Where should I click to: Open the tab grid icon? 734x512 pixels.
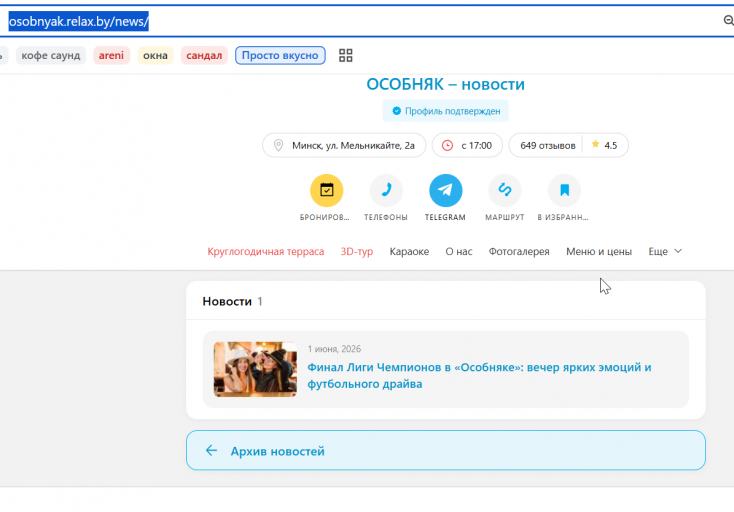point(345,55)
